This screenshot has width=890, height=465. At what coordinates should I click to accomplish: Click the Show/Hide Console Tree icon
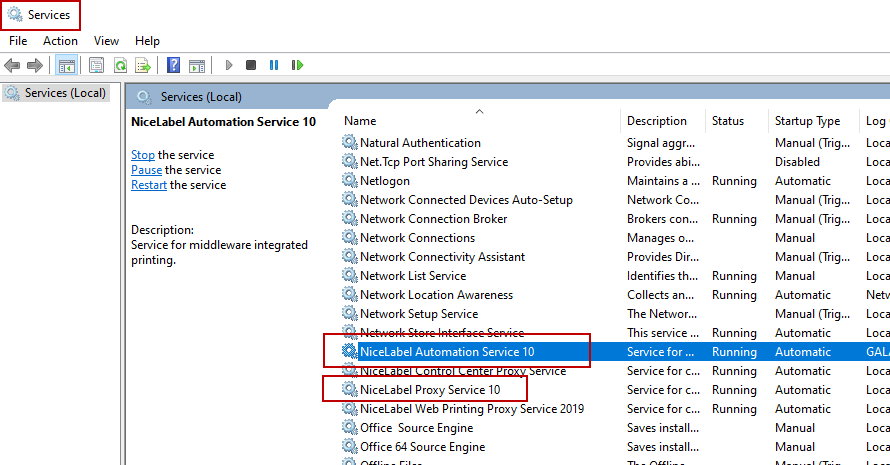pos(67,66)
